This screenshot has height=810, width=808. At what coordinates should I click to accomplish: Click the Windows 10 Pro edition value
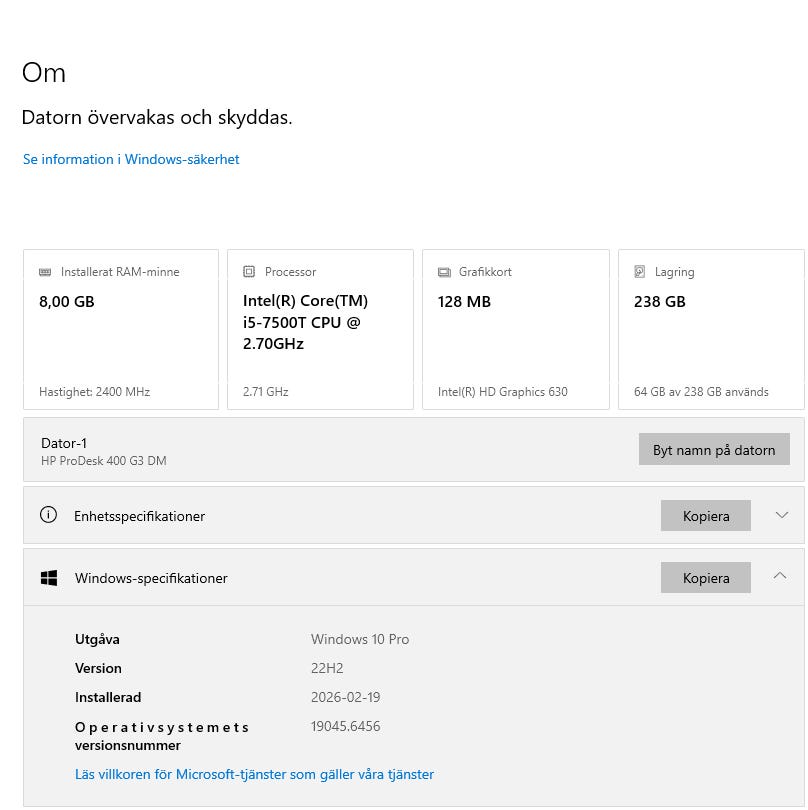[360, 639]
